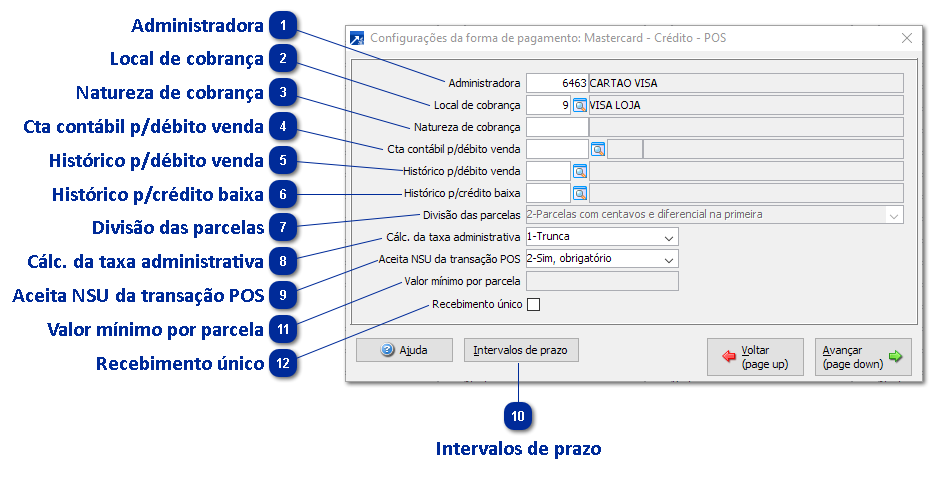Image resolution: width=936 pixels, height=477 pixels.
Task: Click the application icon in the title bar
Action: click(357, 39)
